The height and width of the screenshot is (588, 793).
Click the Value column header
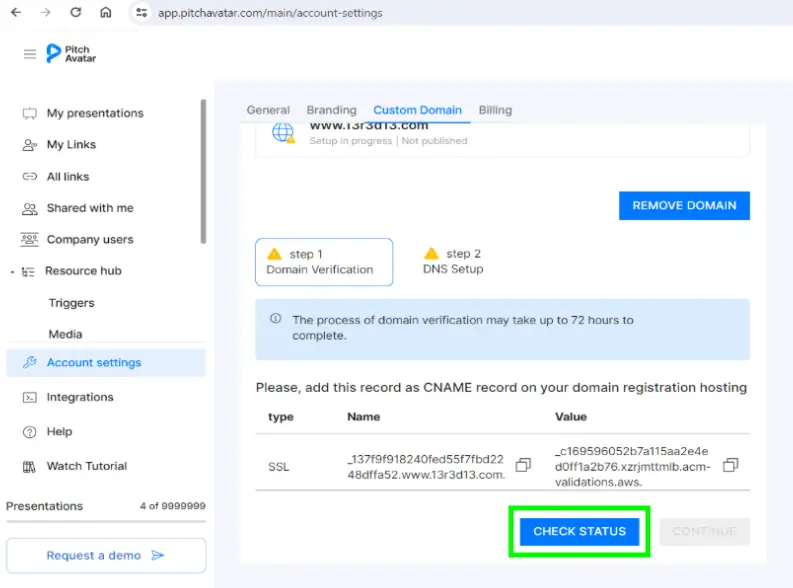[x=571, y=417]
